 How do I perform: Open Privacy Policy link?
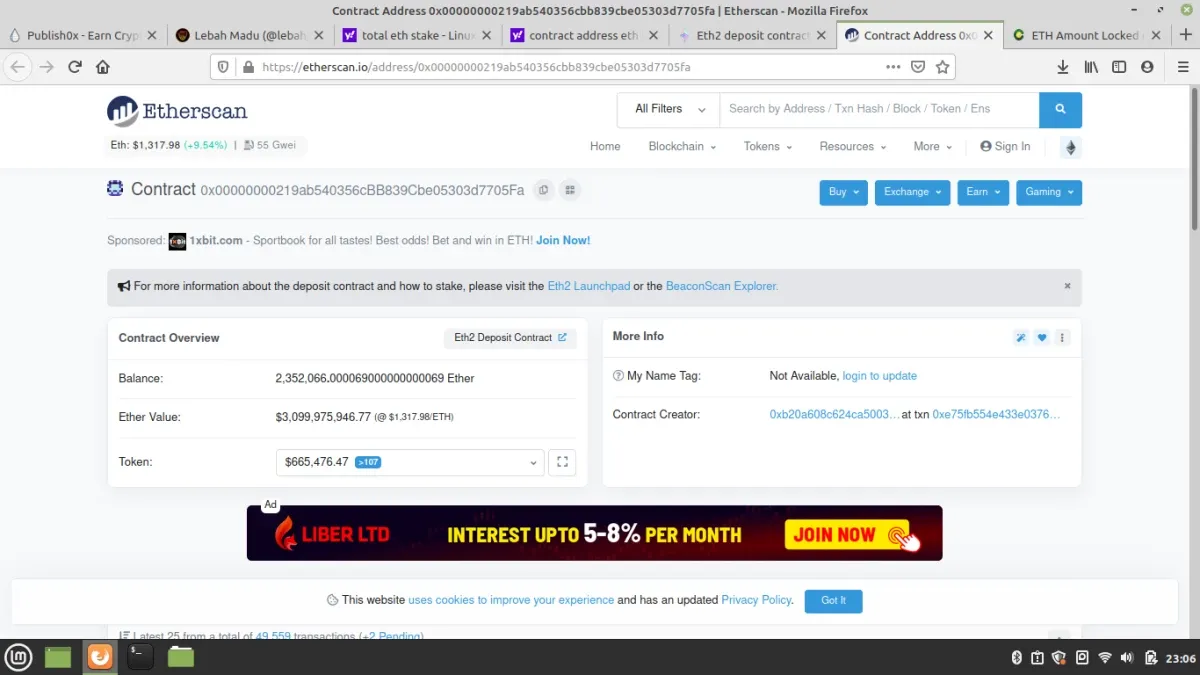[x=756, y=600]
